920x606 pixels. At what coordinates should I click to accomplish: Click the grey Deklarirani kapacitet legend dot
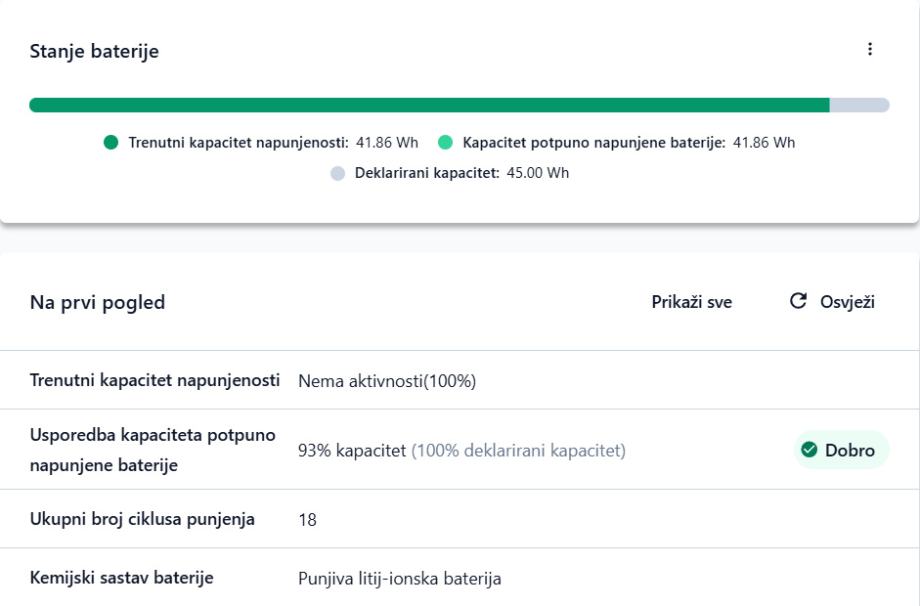pos(337,172)
